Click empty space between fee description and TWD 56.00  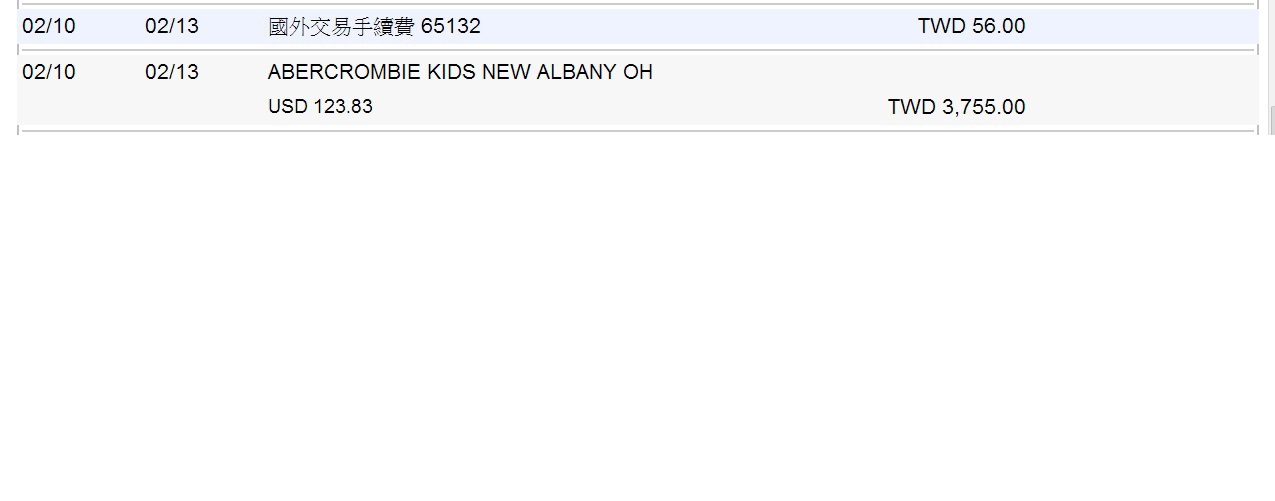(x=700, y=26)
